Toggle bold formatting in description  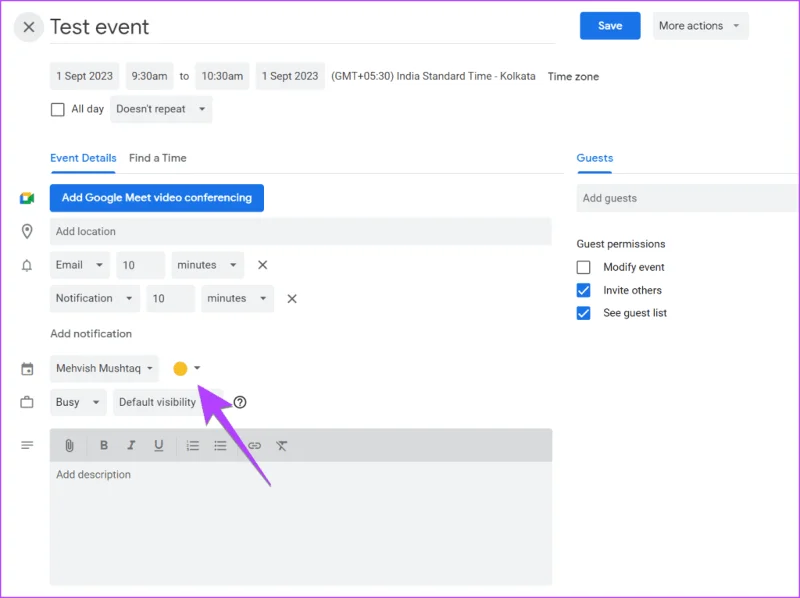coord(104,445)
